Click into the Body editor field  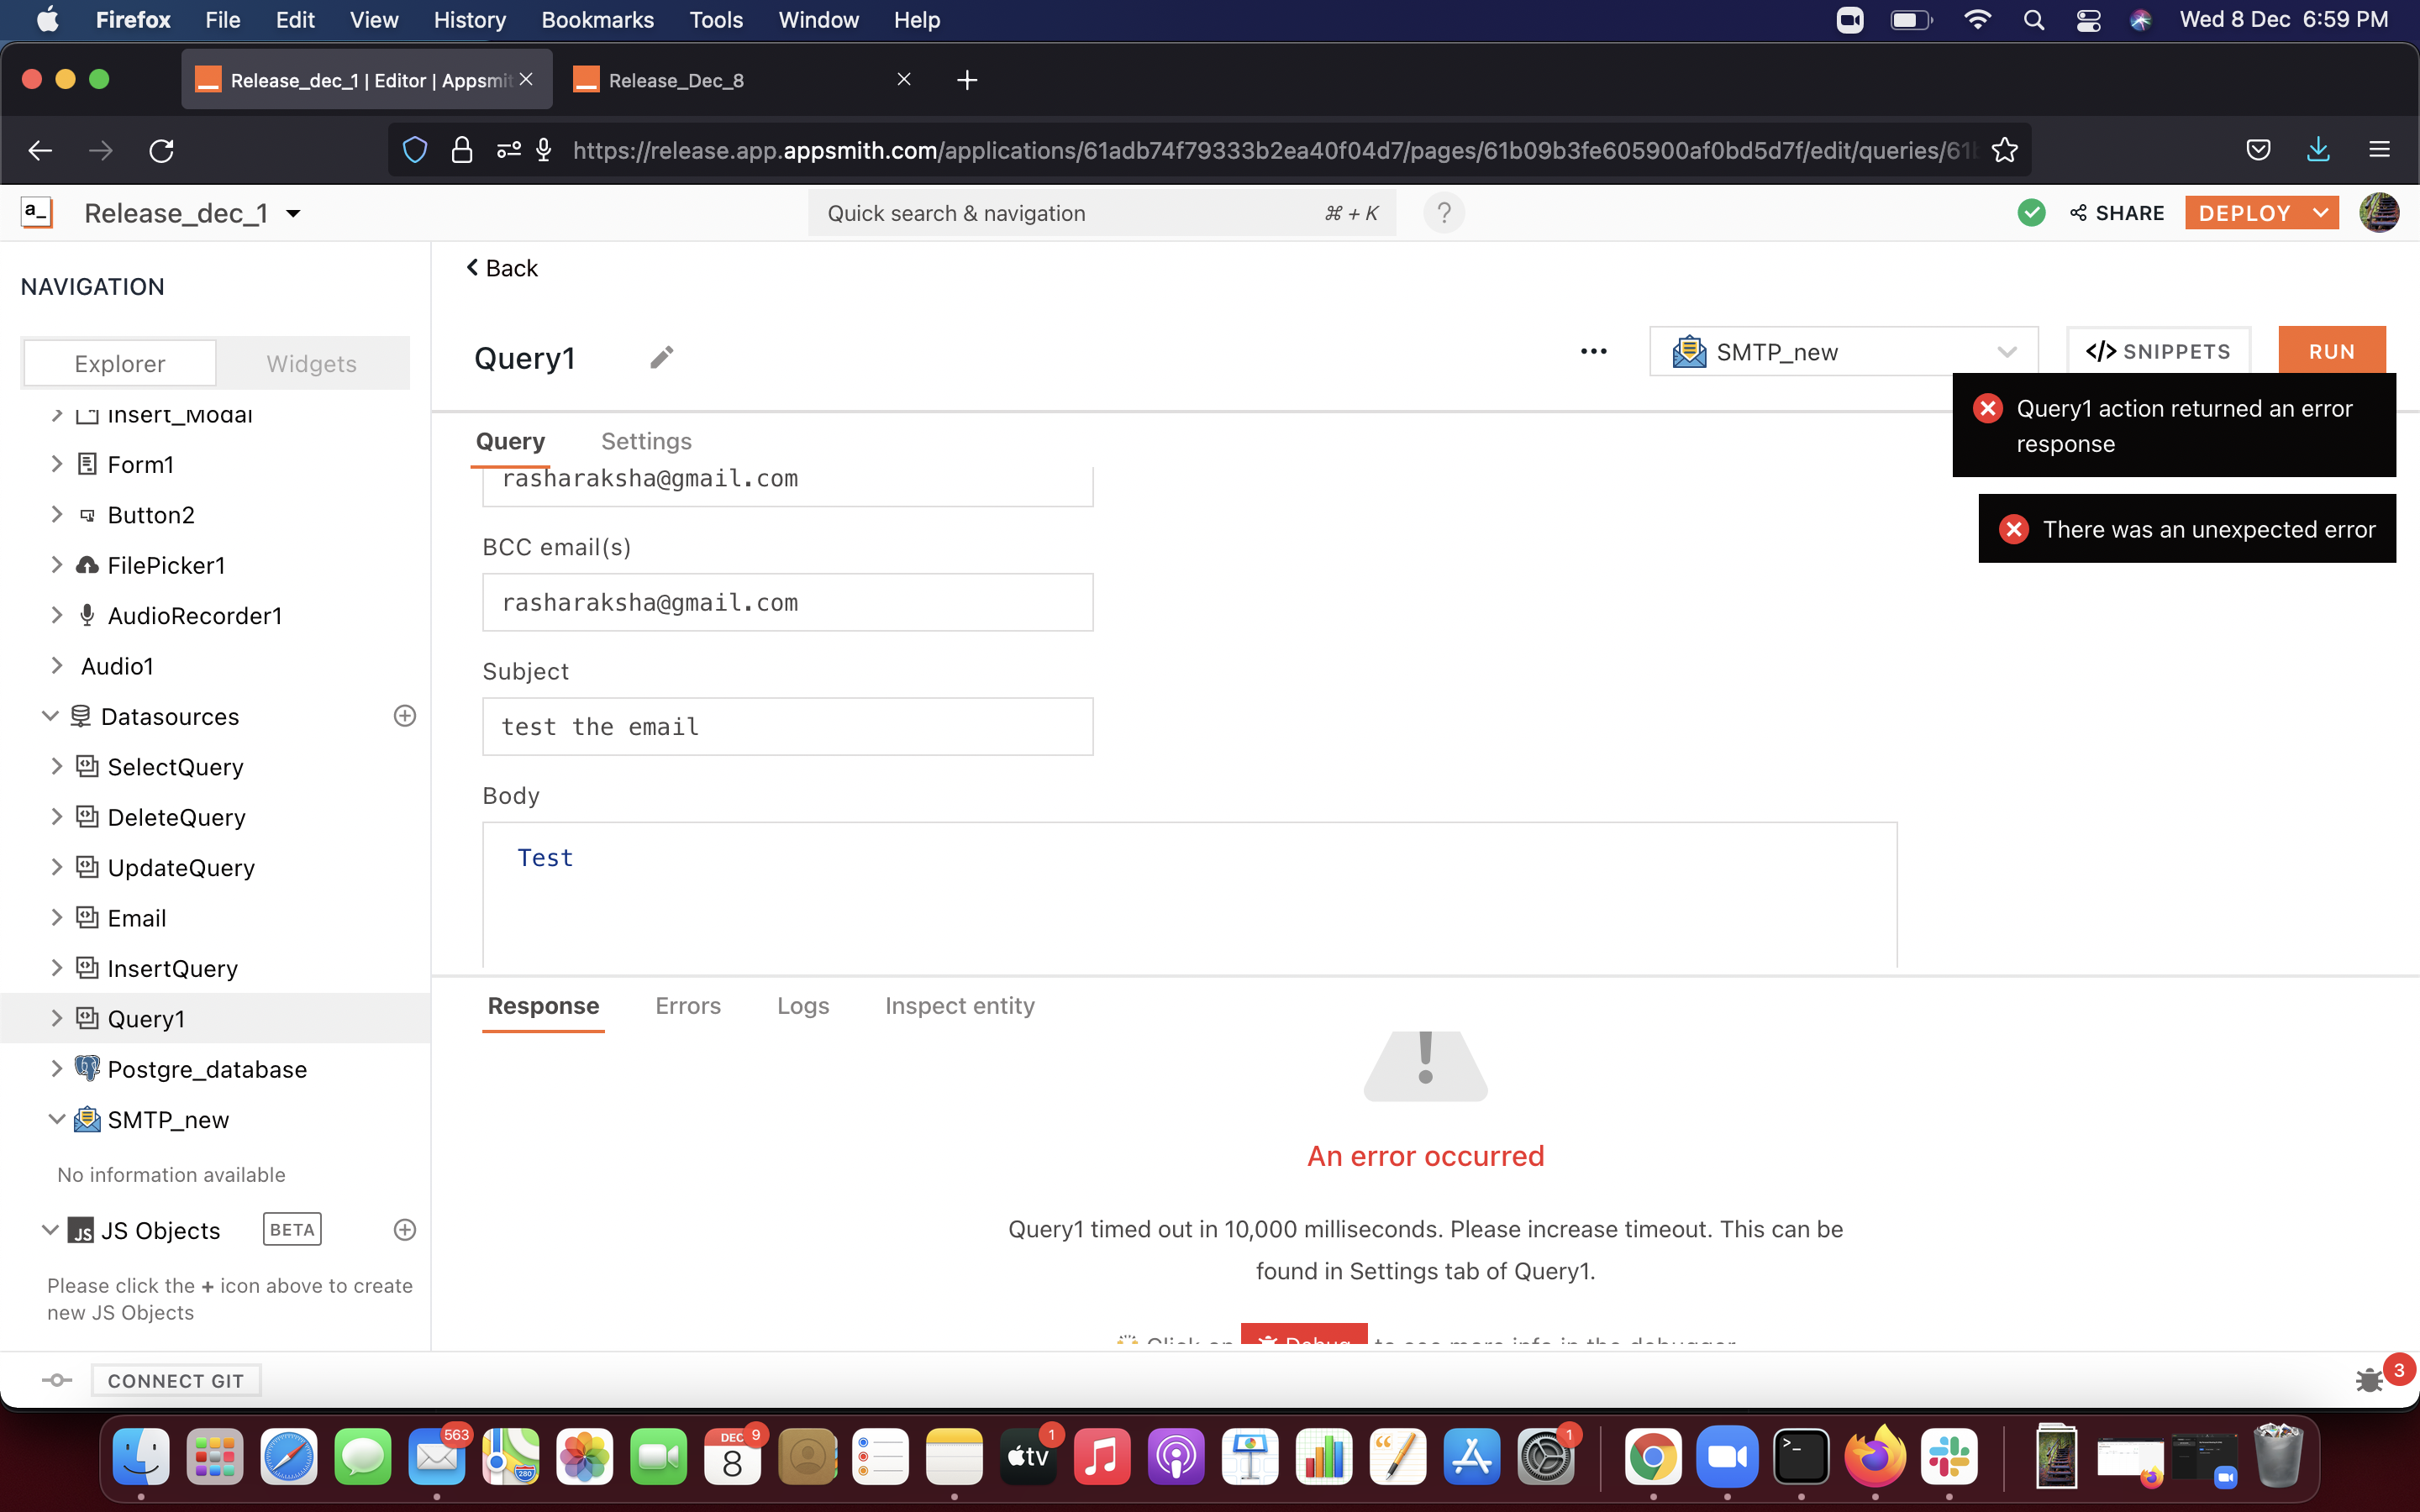[x=1190, y=895]
